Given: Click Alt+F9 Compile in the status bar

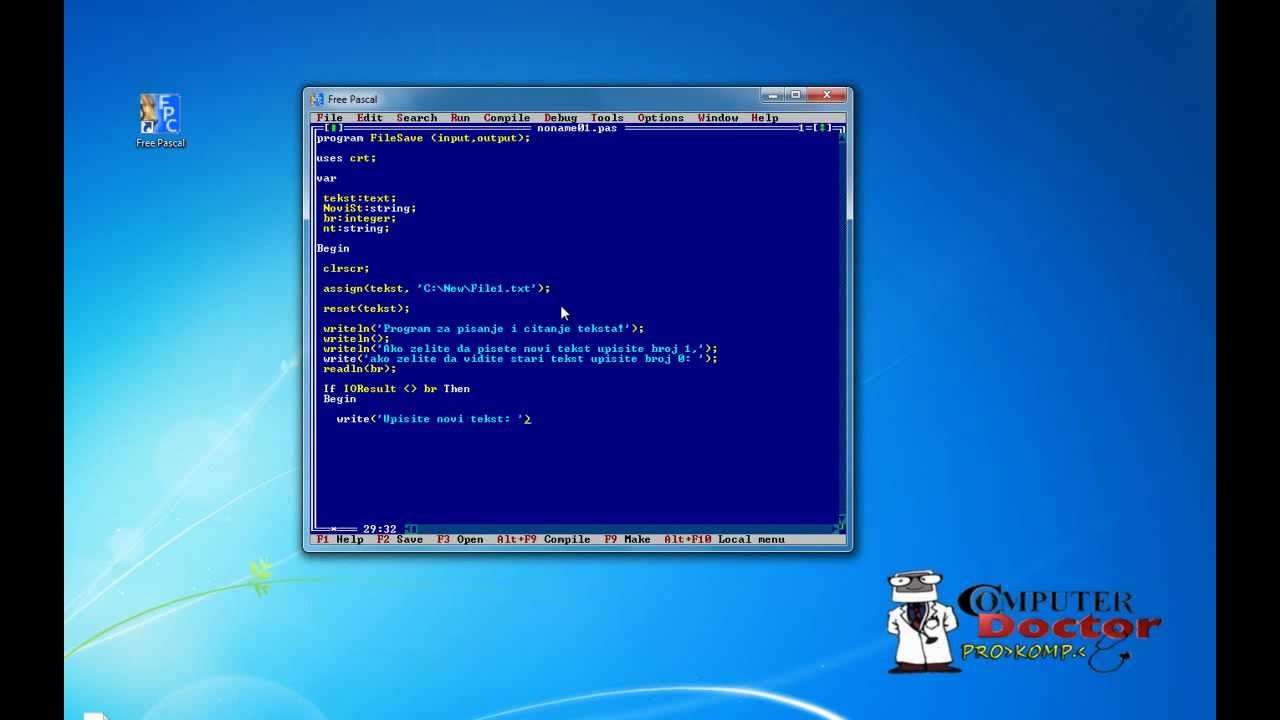Looking at the screenshot, I should click(544, 539).
